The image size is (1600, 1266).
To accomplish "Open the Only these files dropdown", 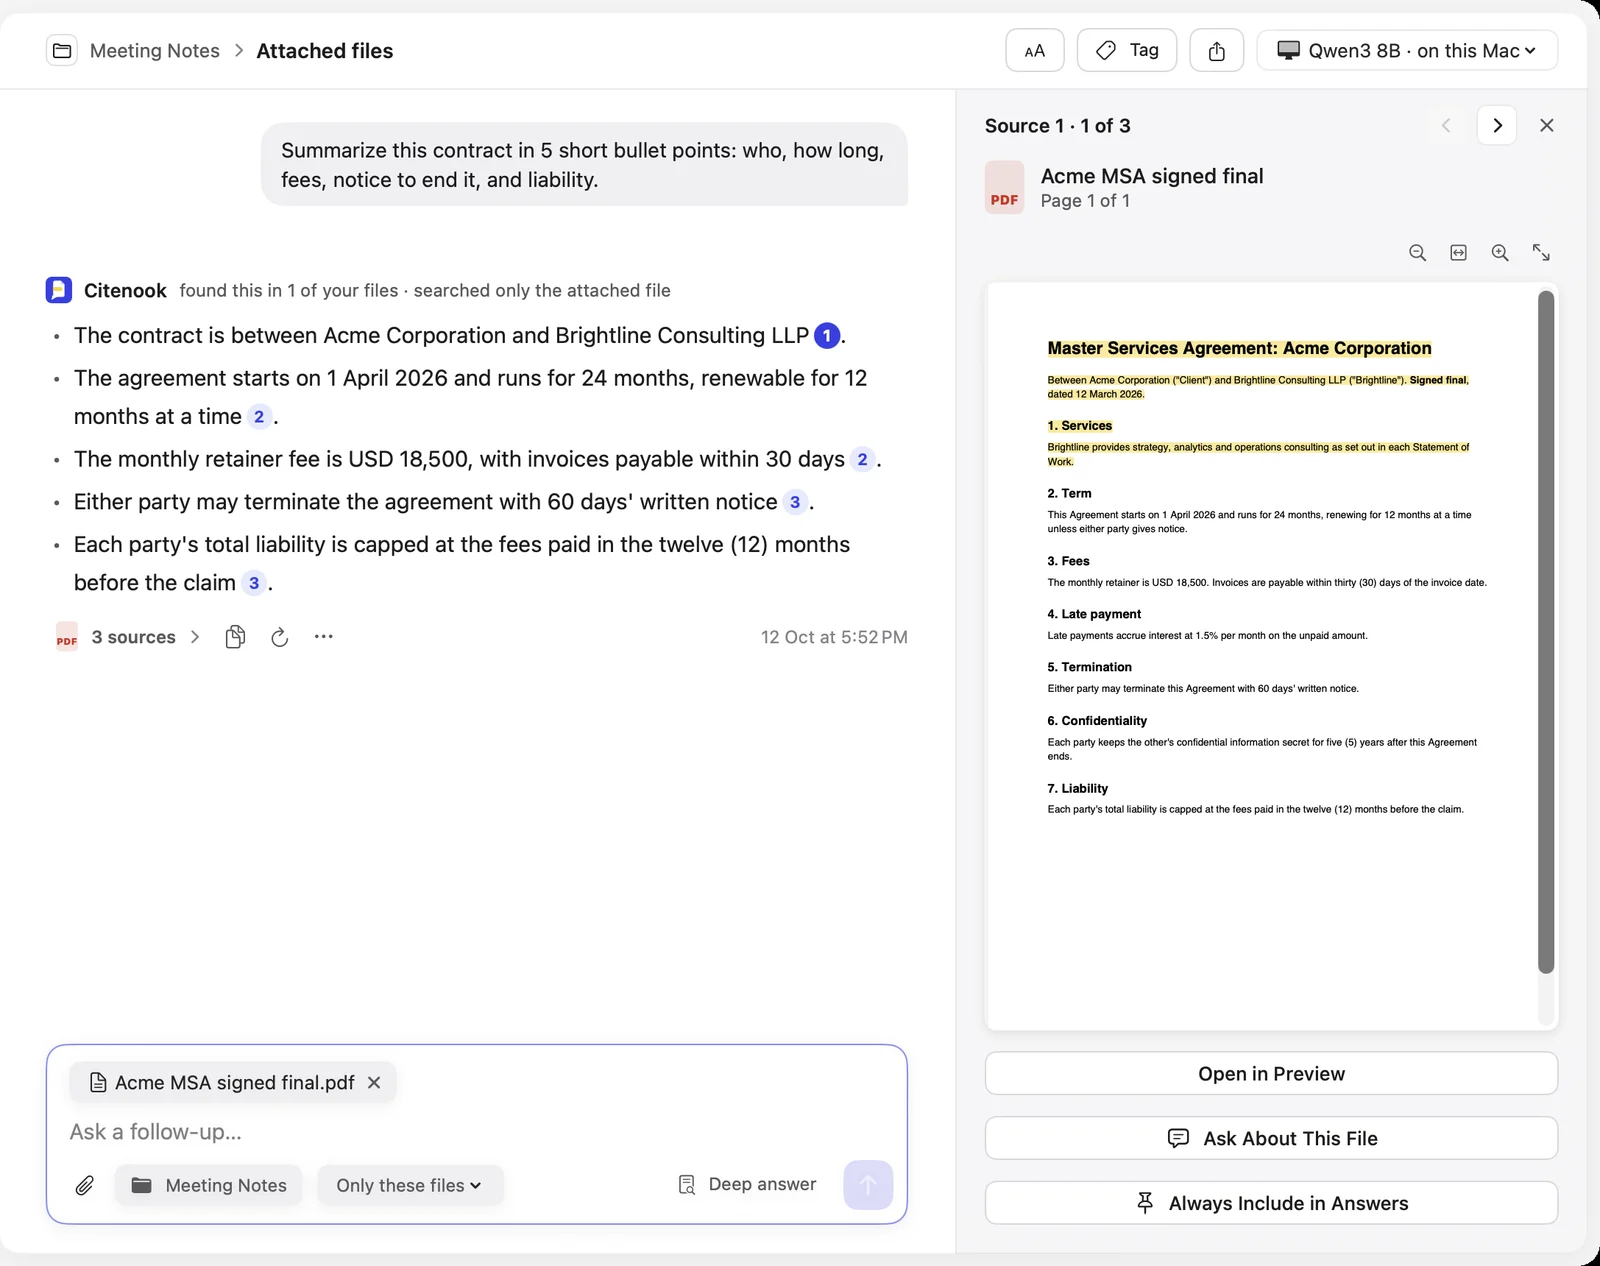I will tap(410, 1185).
